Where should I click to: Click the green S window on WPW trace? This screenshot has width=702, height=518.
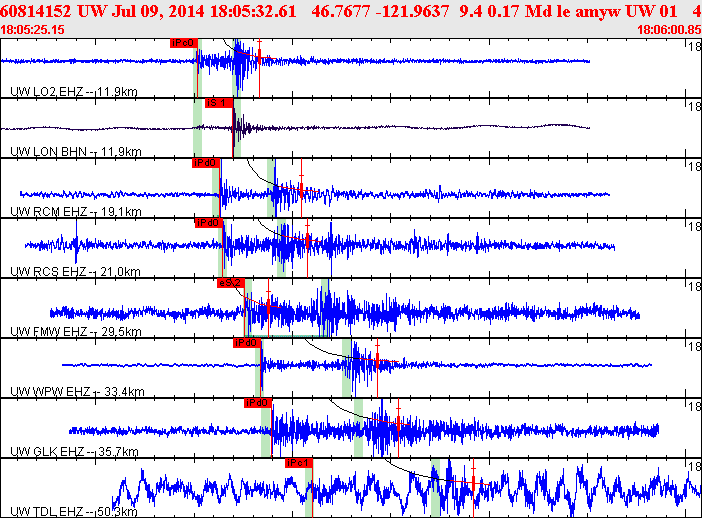point(347,368)
